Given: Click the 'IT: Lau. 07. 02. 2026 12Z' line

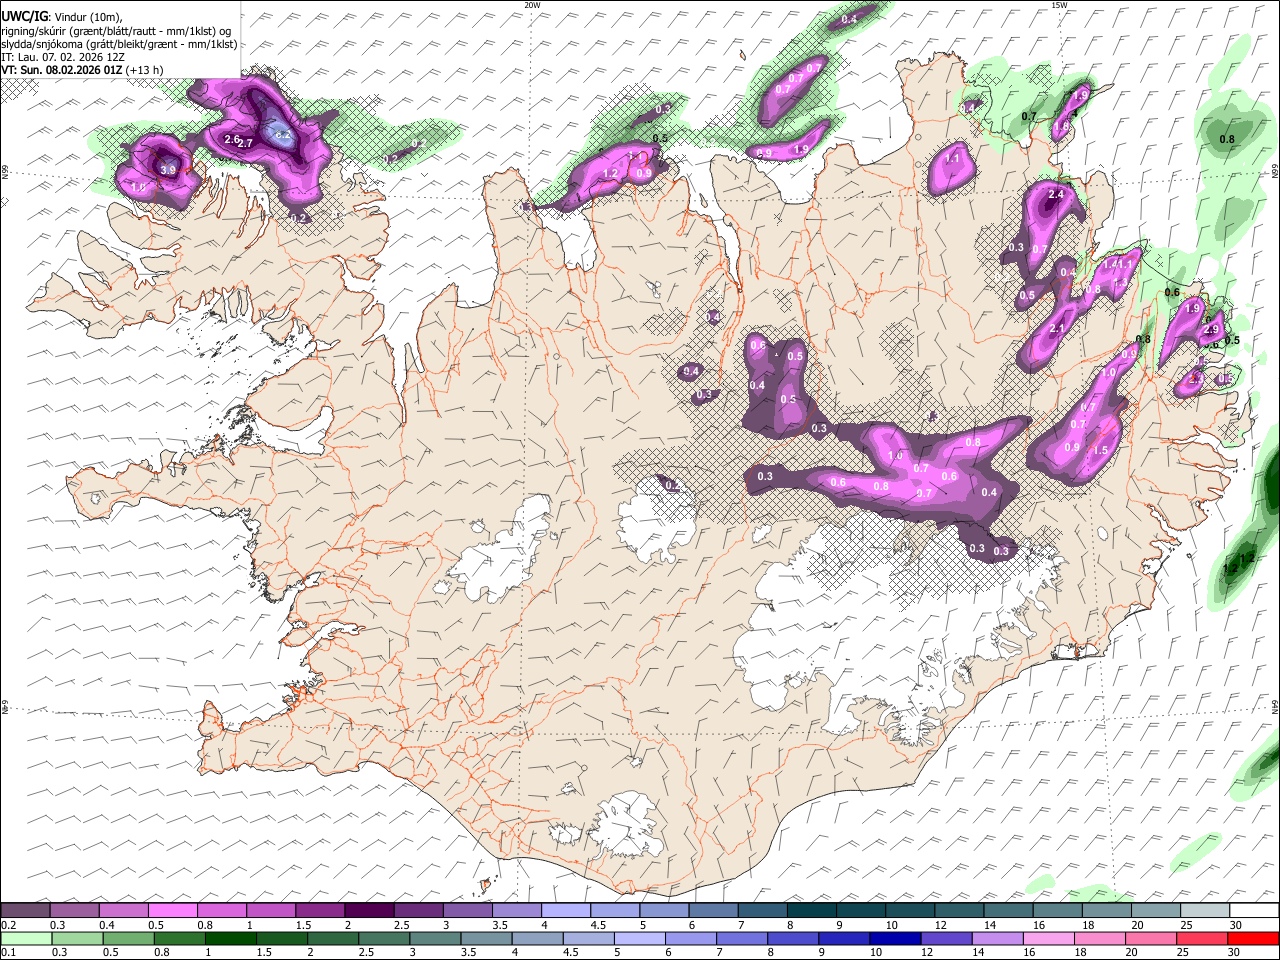Looking at the screenshot, I should click(63, 57).
